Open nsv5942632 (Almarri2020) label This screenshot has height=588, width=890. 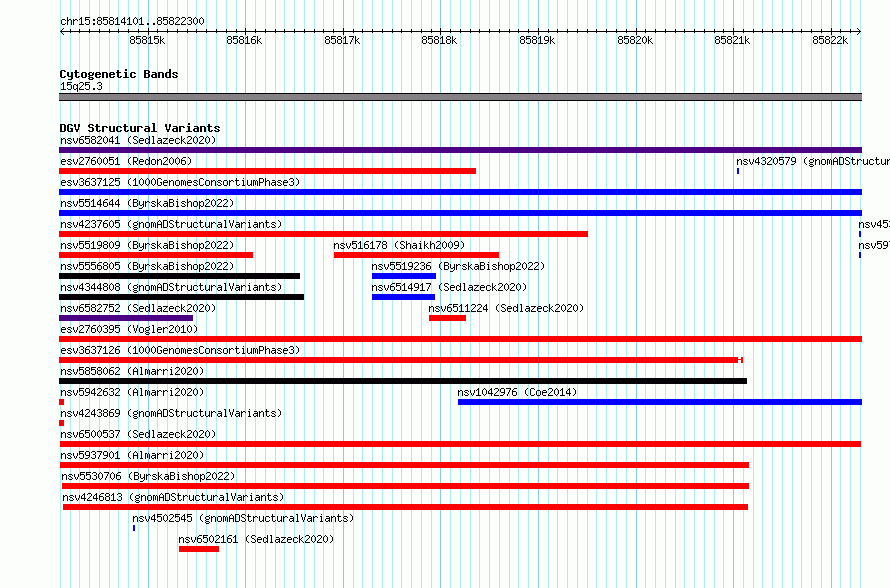132,392
